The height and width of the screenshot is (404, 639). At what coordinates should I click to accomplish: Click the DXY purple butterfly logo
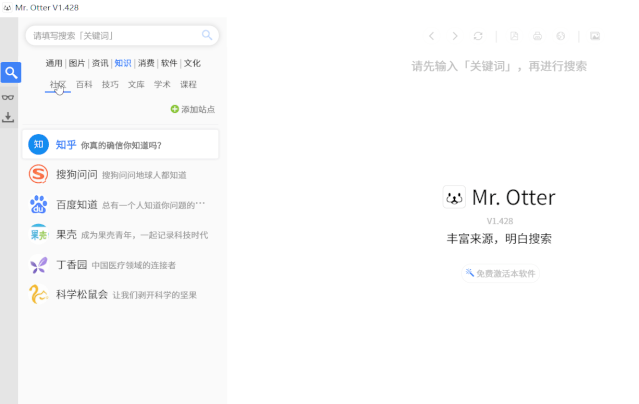[x=38, y=265]
